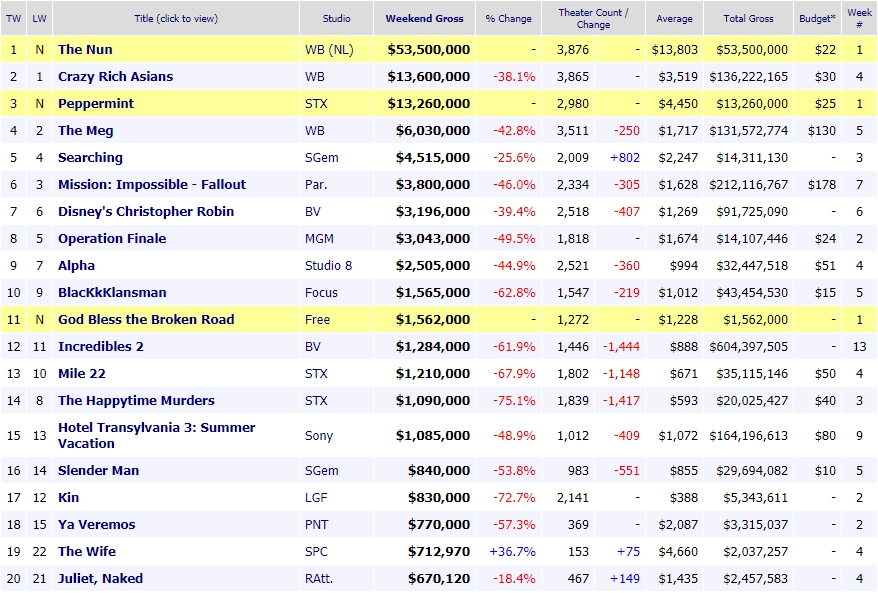The height and width of the screenshot is (593, 878).
Task: Open Studio 8 studio link
Action: 328,265
